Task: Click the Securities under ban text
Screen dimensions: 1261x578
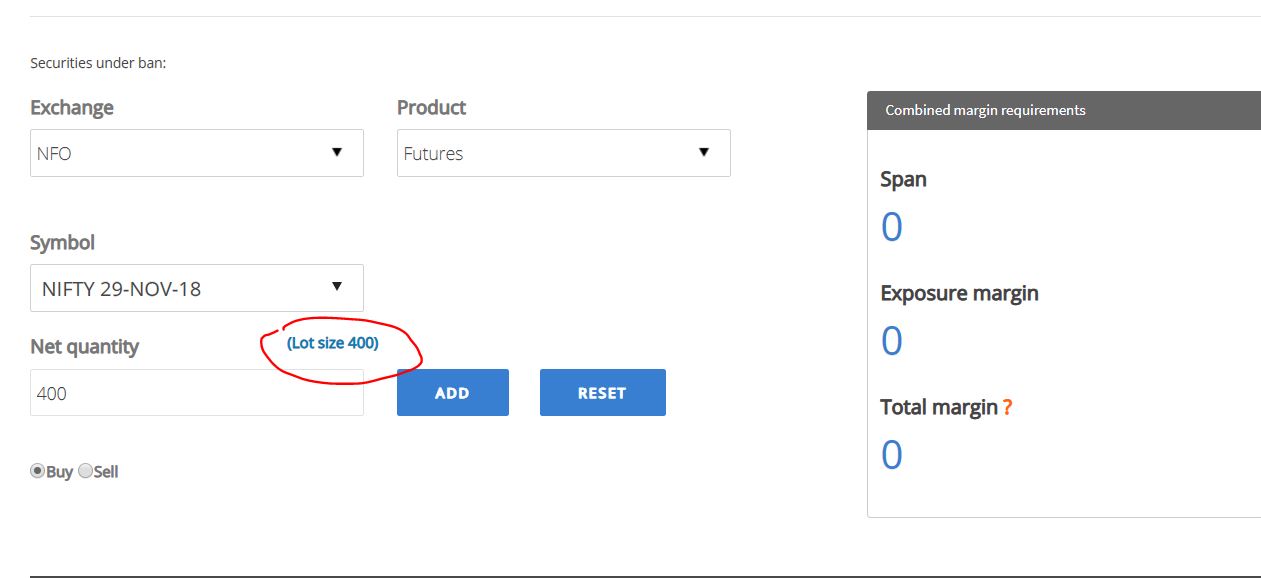Action: [x=98, y=63]
